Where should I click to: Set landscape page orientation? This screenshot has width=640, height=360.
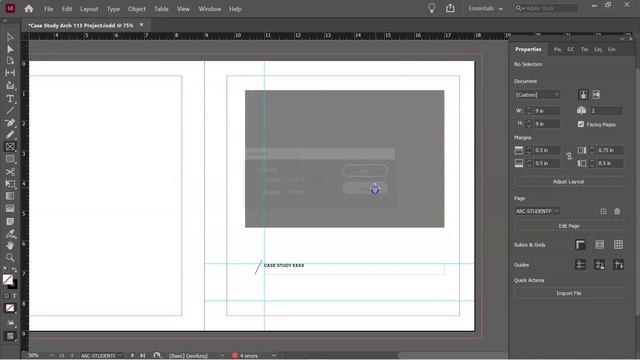tap(596, 95)
